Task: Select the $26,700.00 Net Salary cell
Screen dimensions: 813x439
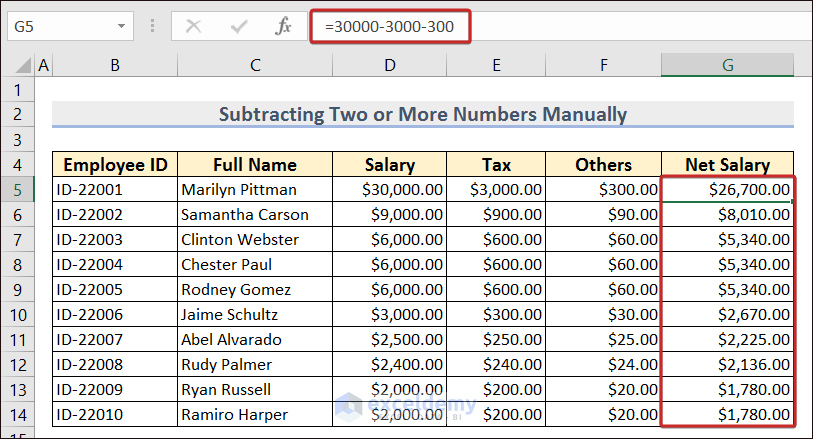Action: coord(727,189)
